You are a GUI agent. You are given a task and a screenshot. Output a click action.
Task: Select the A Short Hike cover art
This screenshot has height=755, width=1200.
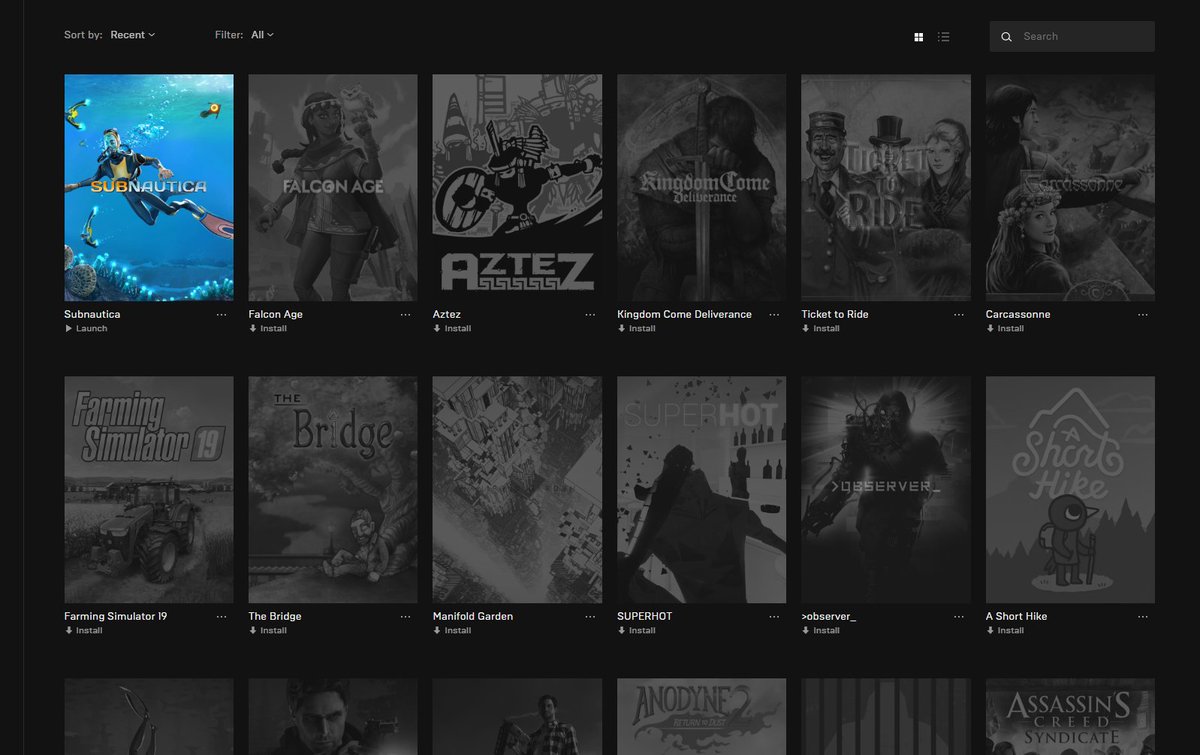(x=1070, y=489)
